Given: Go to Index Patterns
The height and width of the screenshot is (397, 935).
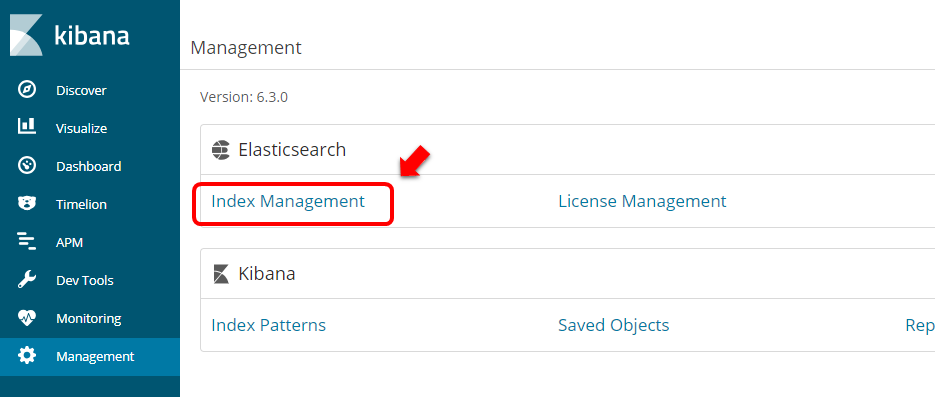Looking at the screenshot, I should tap(268, 325).
